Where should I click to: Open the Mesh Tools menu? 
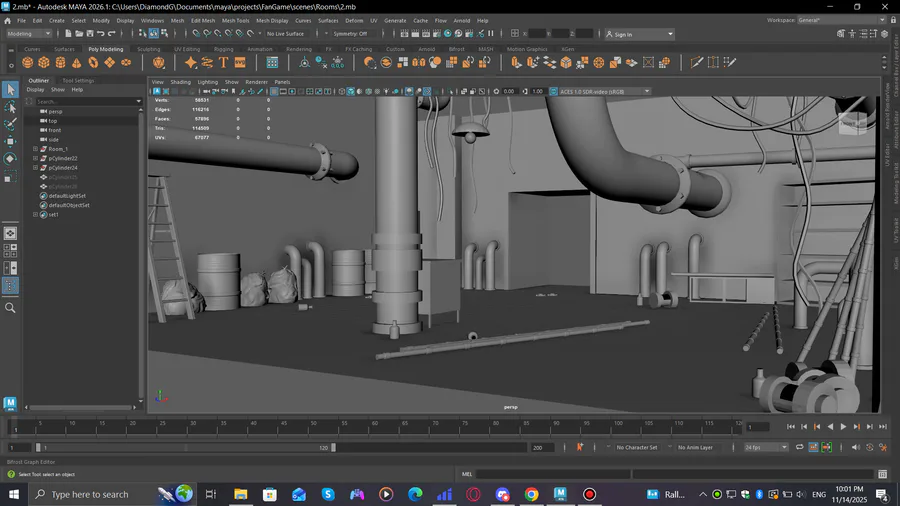(236, 20)
